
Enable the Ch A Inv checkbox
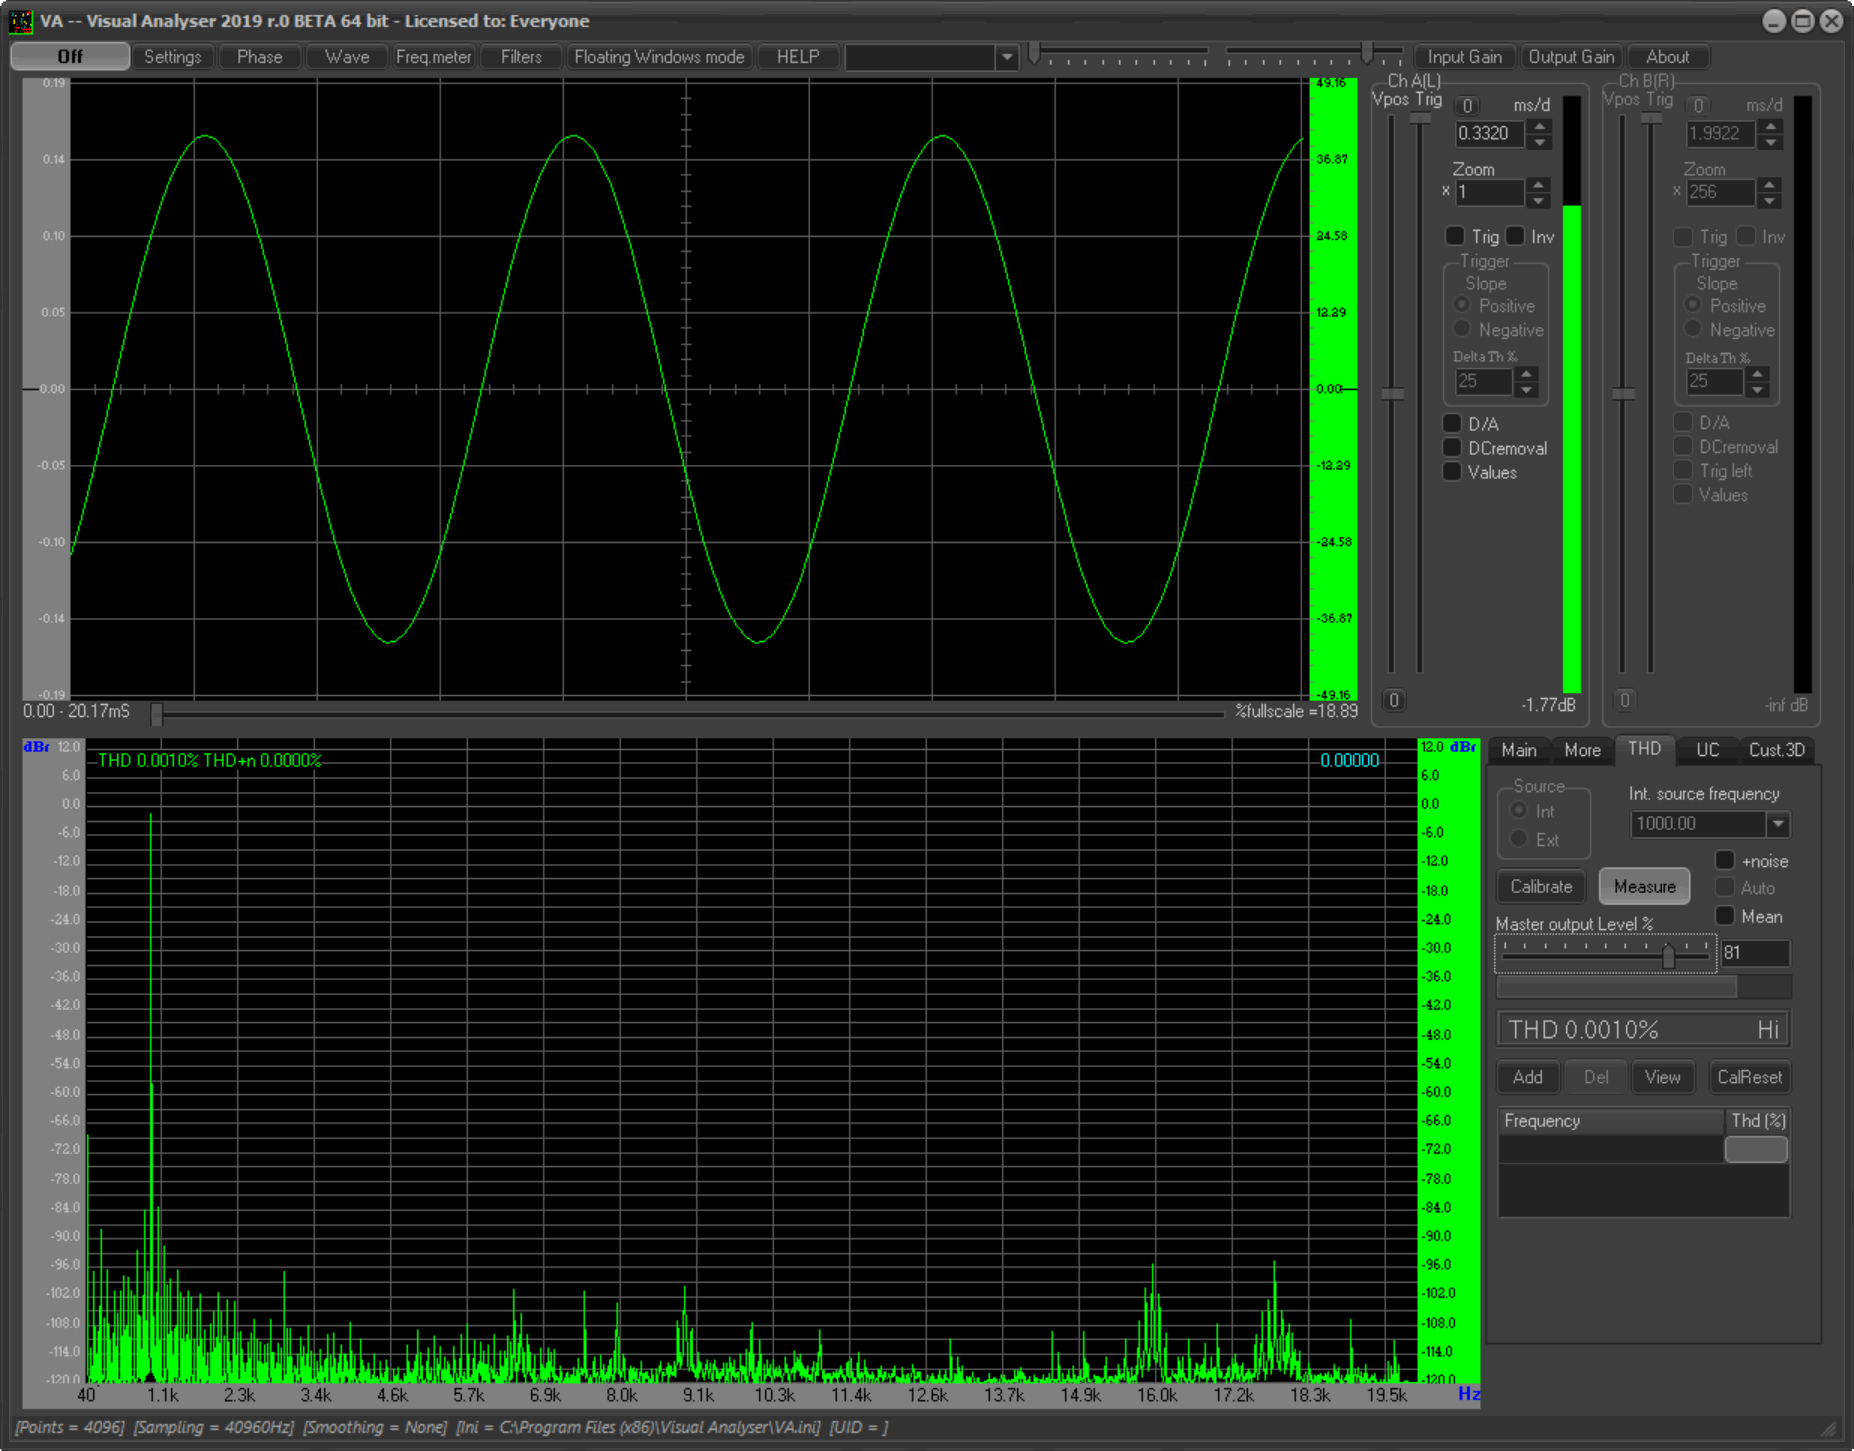(1516, 236)
